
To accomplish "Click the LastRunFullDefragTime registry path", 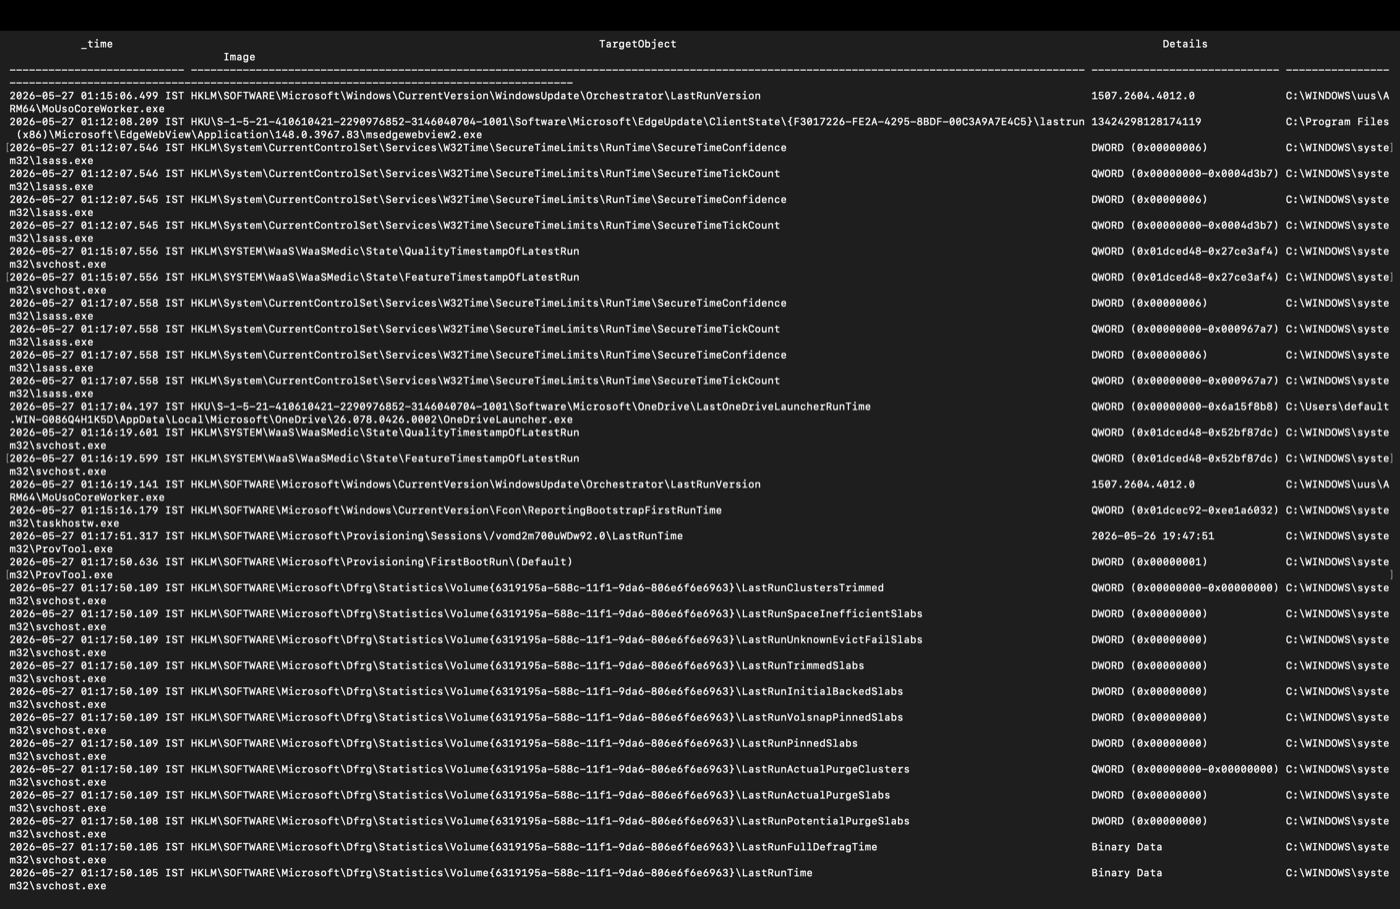I will pyautogui.click(x=534, y=849).
